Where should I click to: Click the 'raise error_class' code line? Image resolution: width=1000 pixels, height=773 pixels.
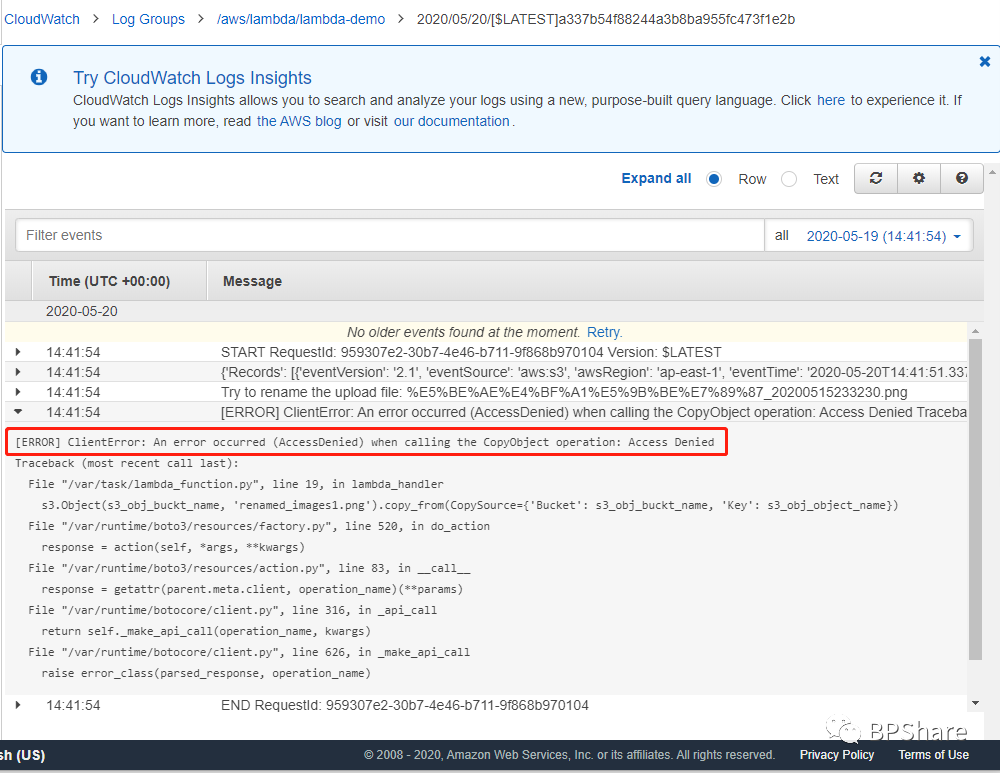pyautogui.click(x=206, y=674)
